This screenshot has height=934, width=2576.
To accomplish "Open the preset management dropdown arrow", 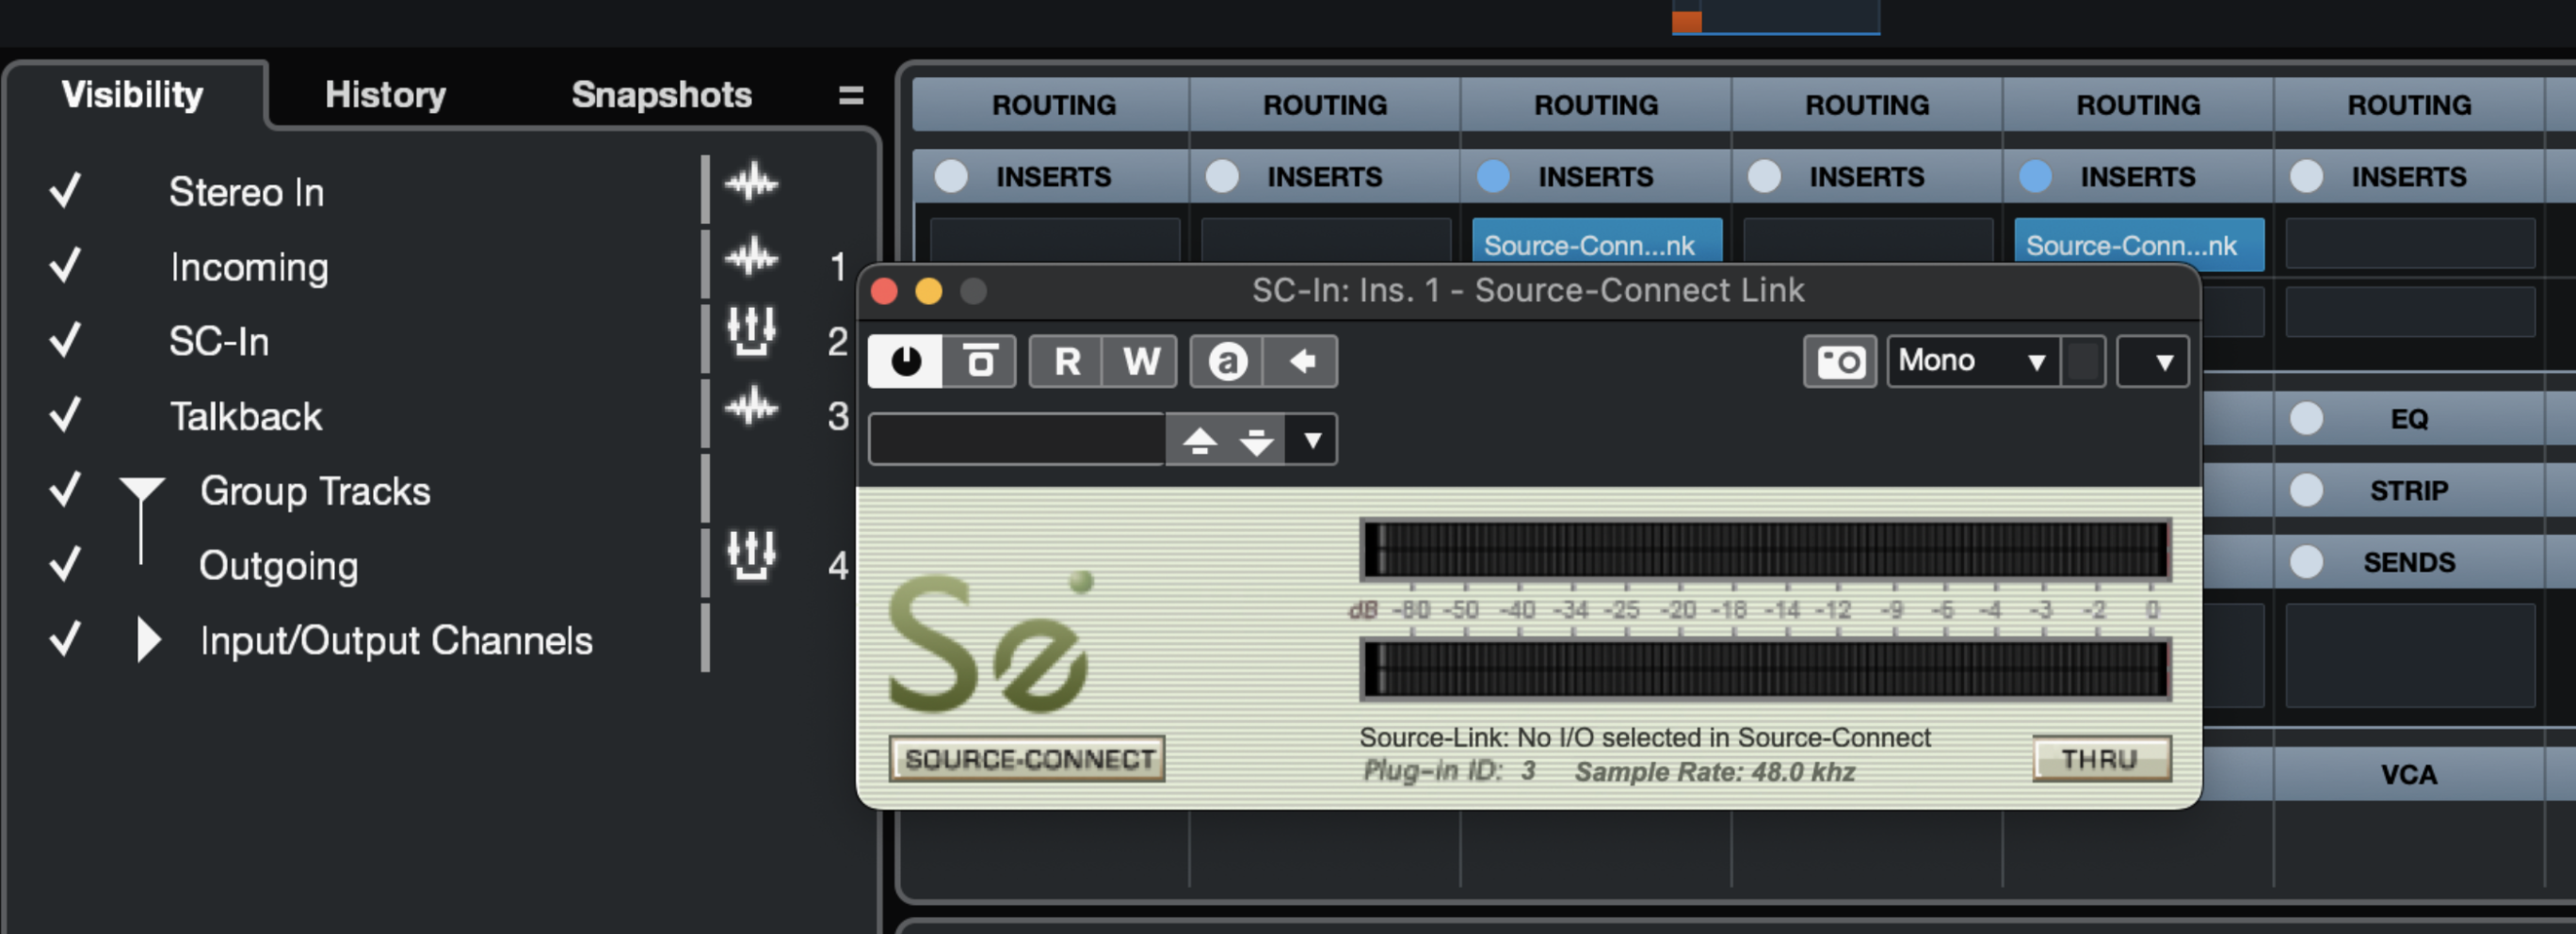I will click(1312, 440).
